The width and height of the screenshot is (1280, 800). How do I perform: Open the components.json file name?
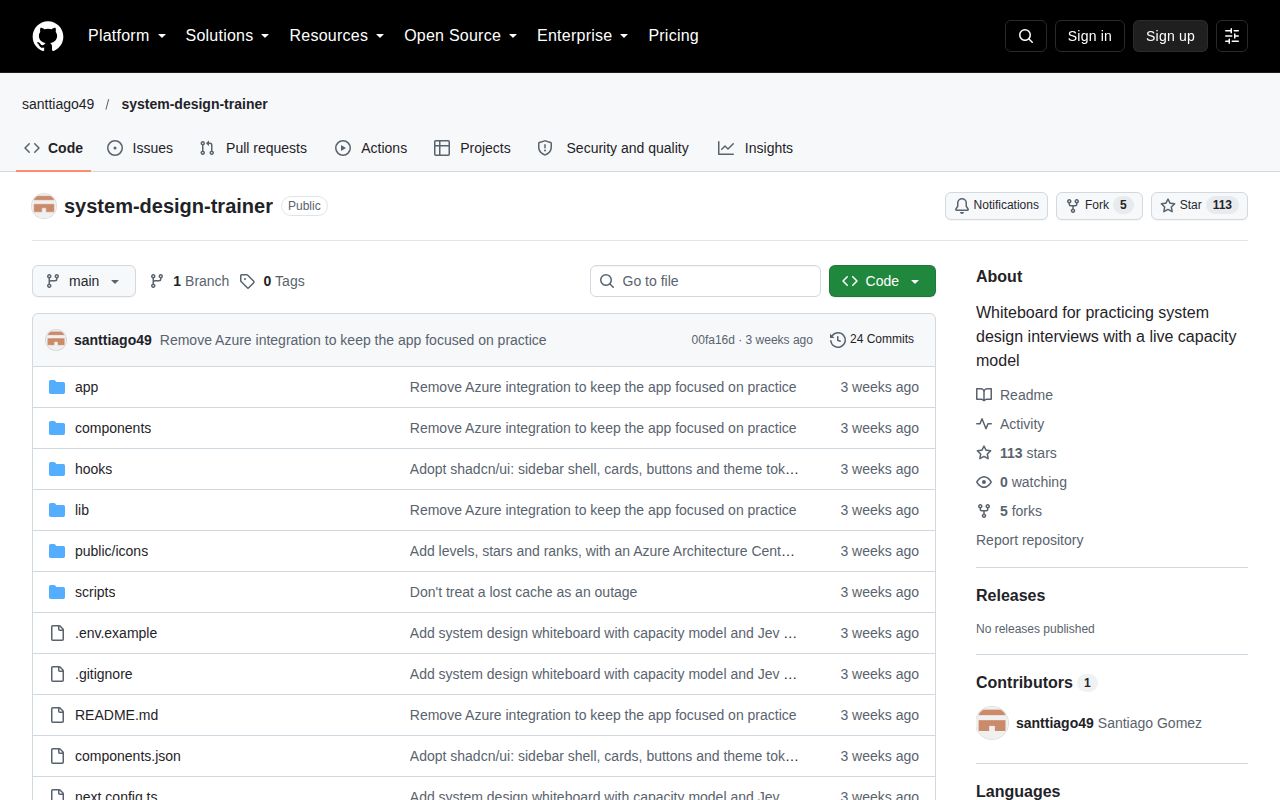[128, 756]
